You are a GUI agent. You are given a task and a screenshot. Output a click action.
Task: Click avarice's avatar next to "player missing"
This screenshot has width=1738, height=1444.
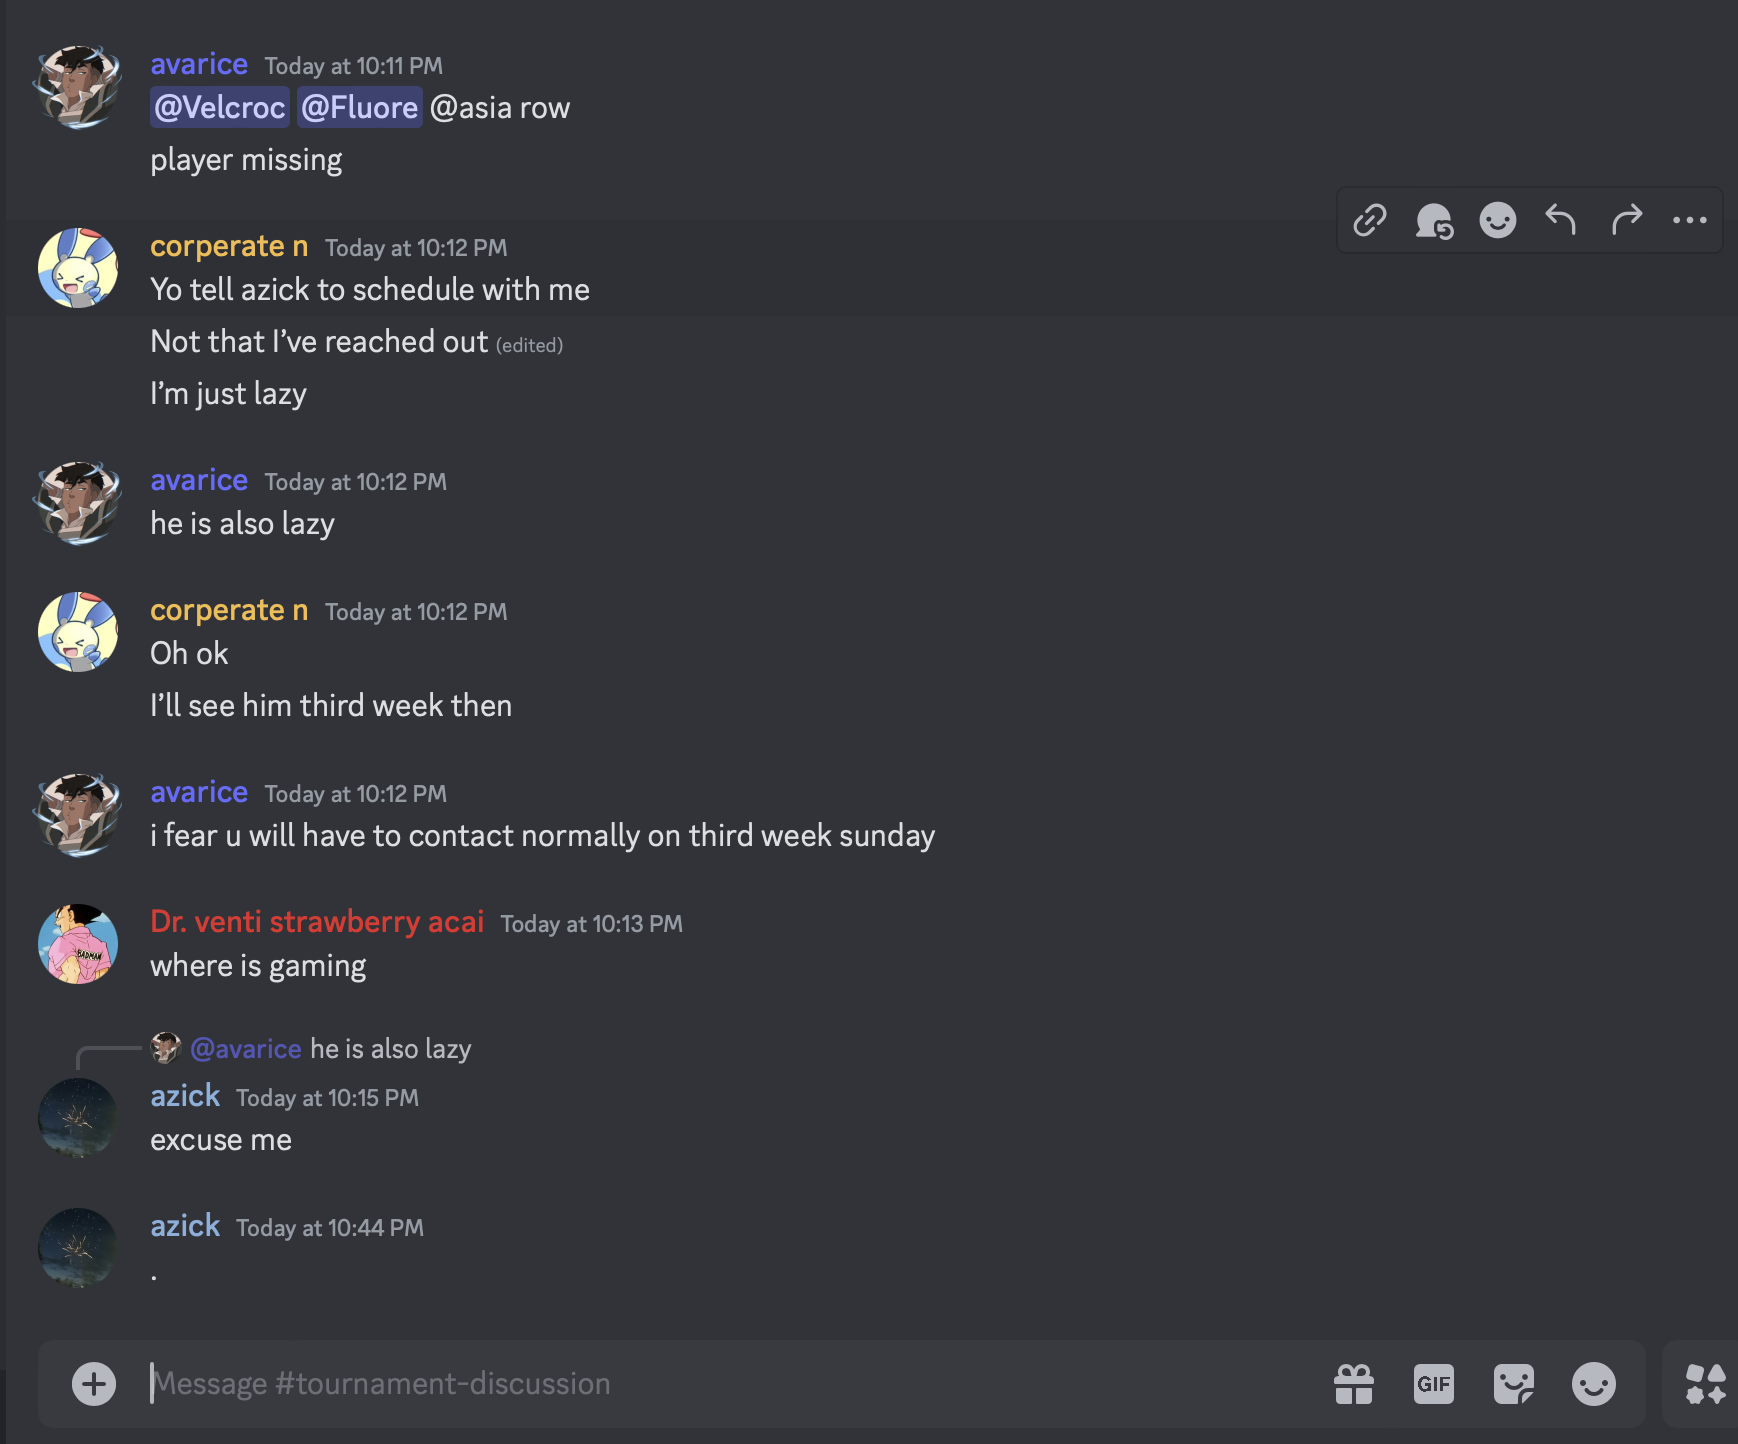(78, 86)
